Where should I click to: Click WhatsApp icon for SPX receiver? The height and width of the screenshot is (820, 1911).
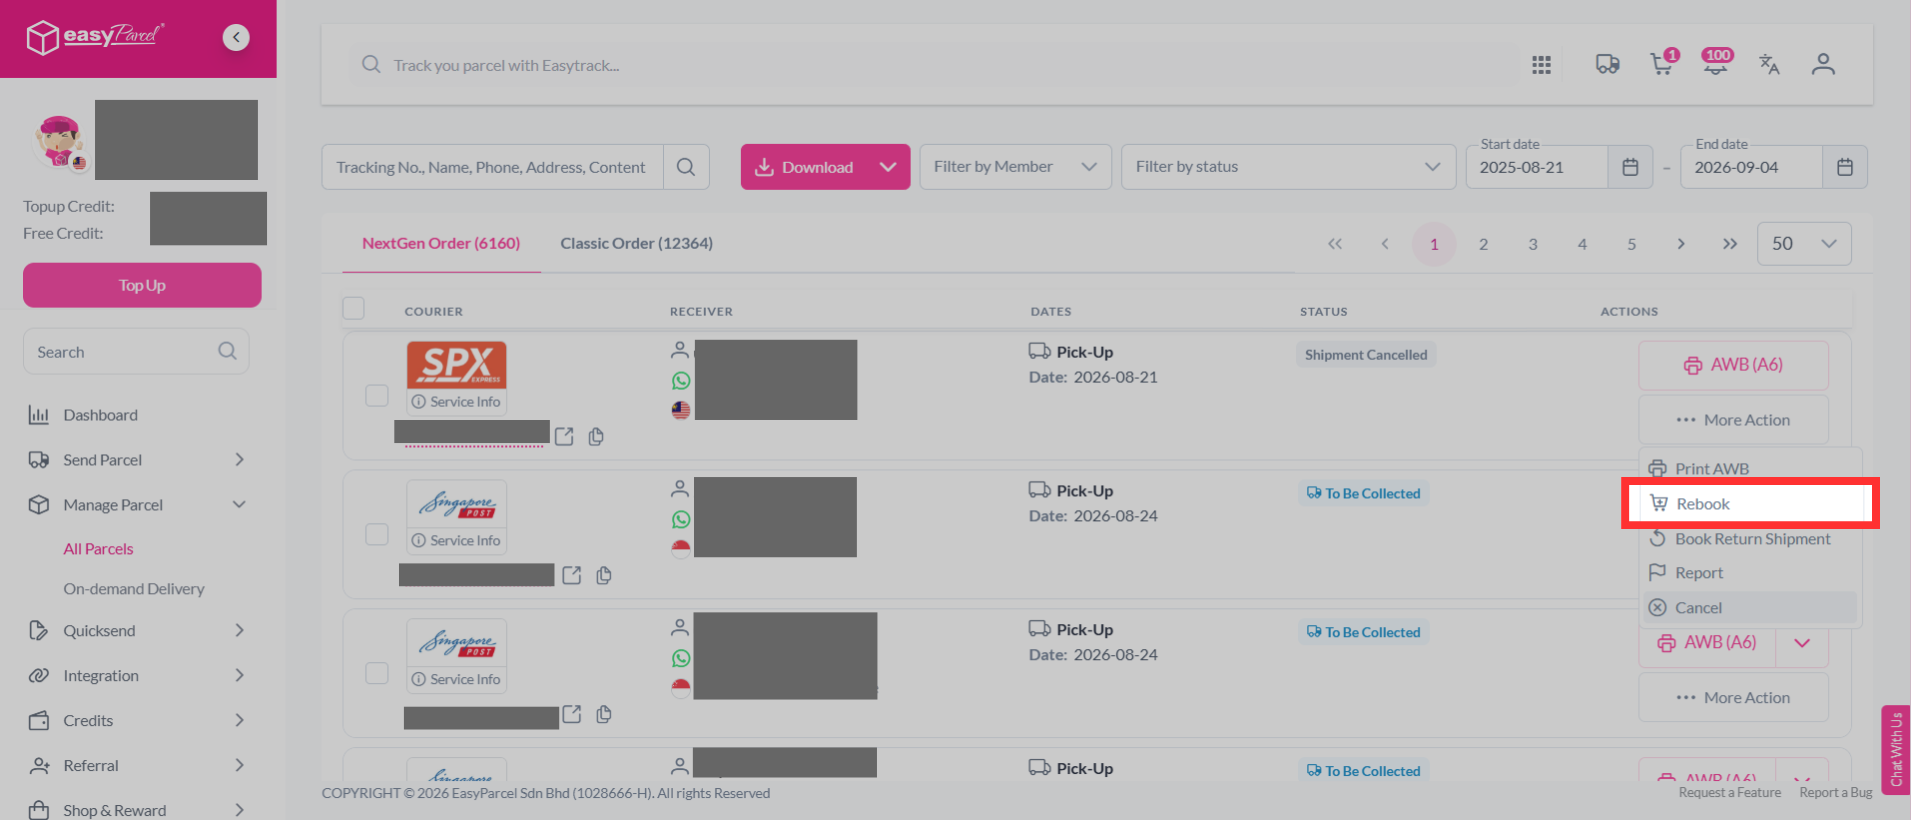point(681,381)
